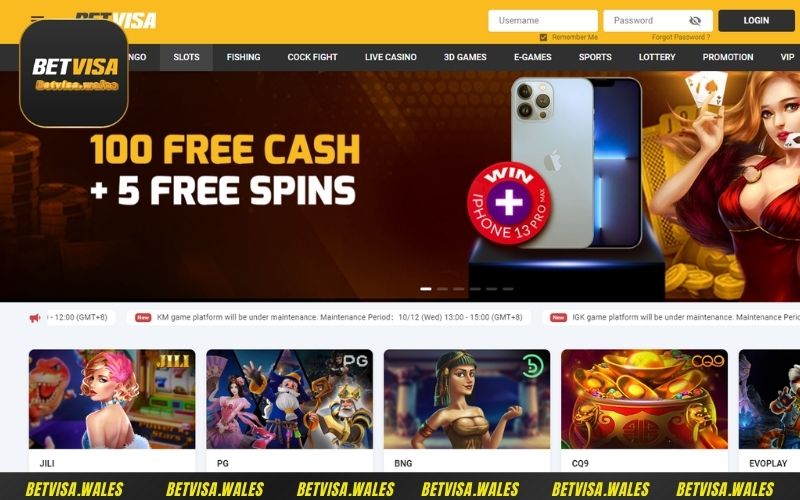Open the hamburger menu icon

37,19
